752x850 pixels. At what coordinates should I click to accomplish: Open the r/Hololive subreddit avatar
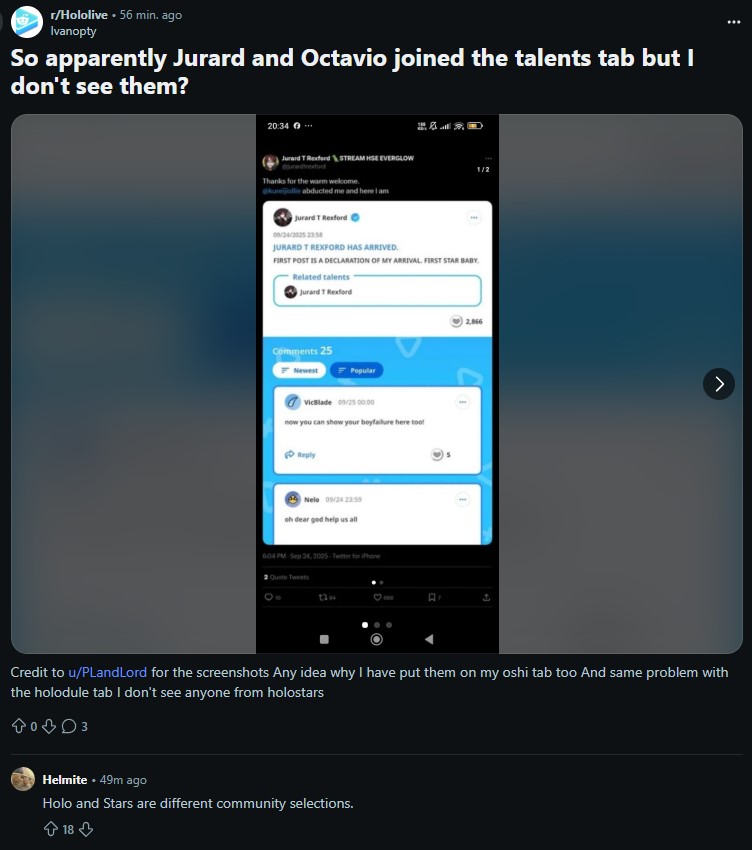(x=26, y=22)
